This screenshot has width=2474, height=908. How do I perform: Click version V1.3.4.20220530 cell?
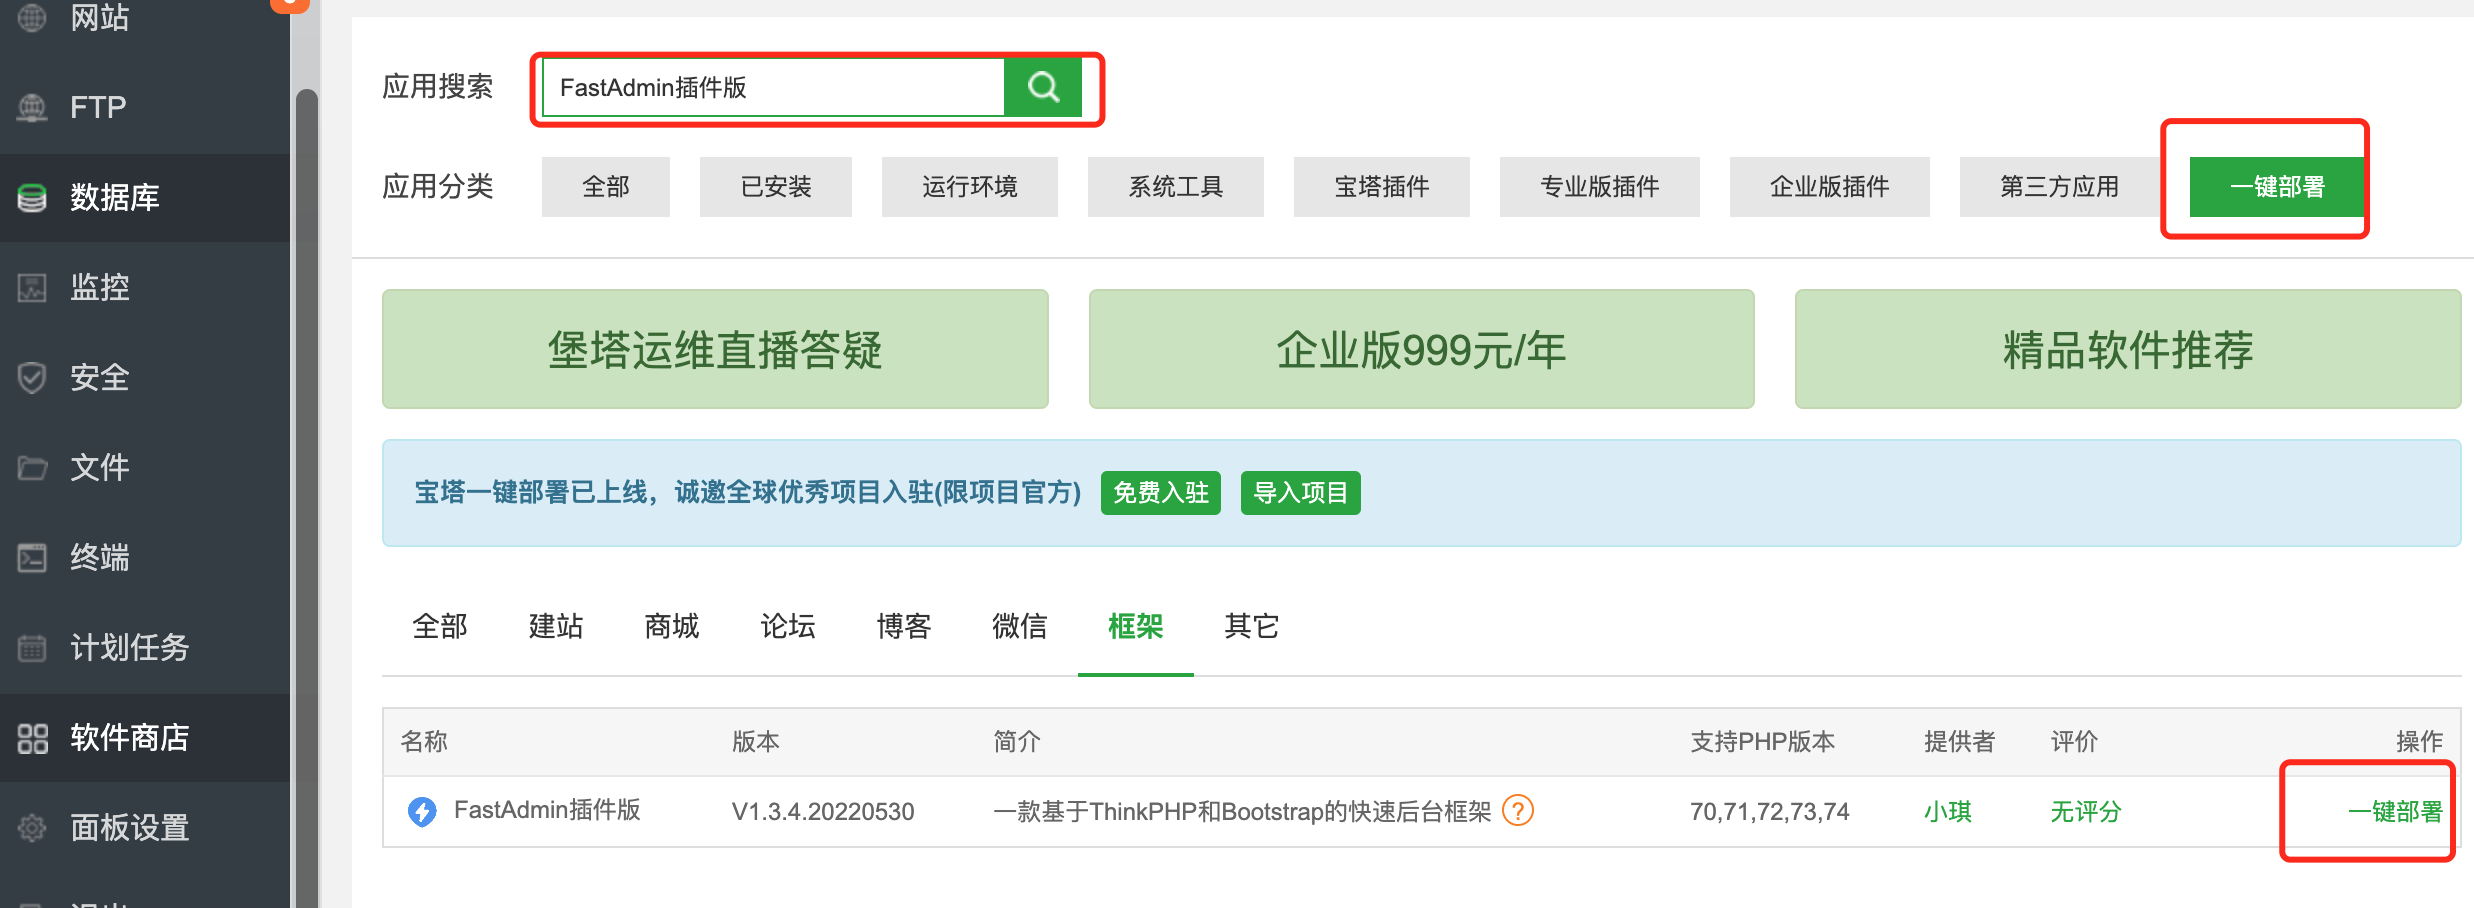click(x=823, y=811)
